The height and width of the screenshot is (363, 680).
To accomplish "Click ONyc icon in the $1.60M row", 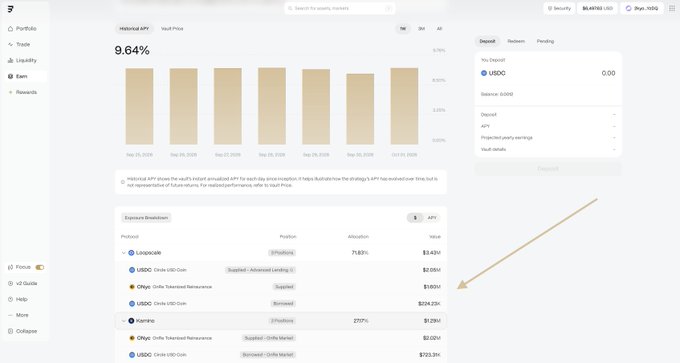I will pos(132,287).
